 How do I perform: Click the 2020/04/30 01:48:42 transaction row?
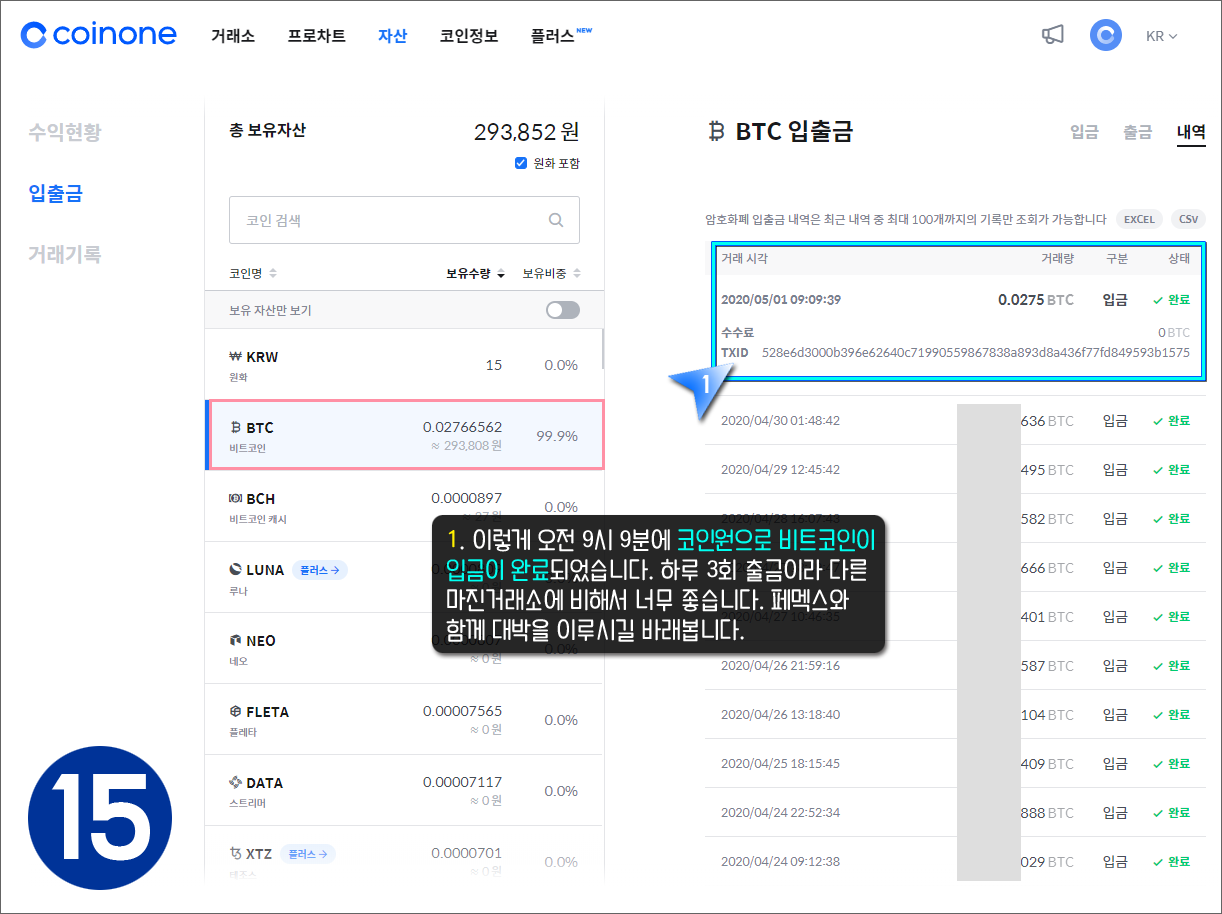(955, 421)
